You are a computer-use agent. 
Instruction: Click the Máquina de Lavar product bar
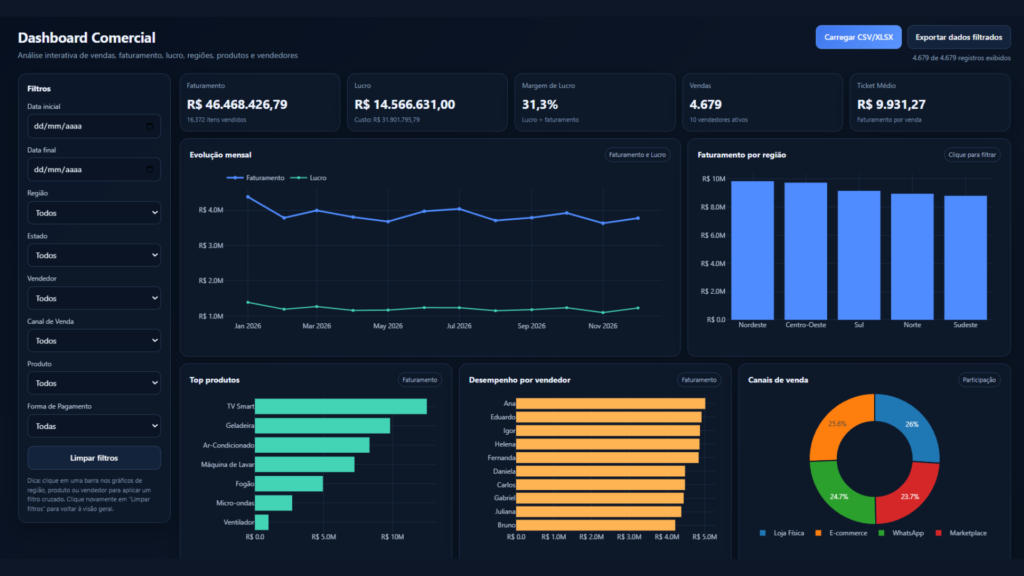tap(305, 464)
